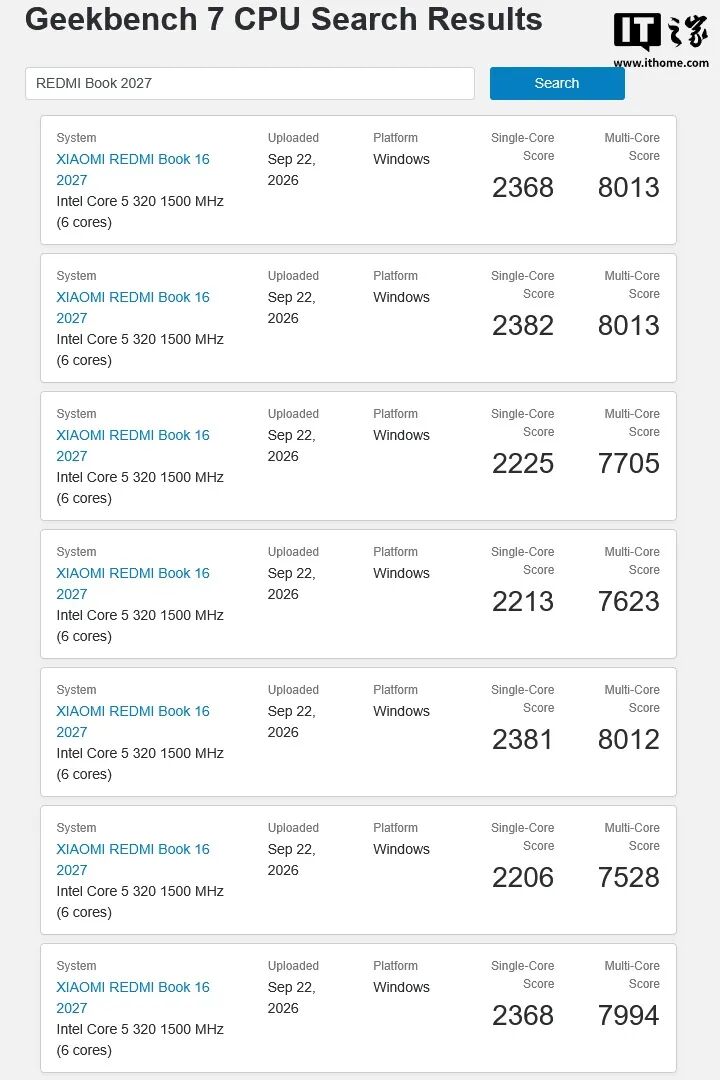Open result link with multi-core score 7705
720x1080 pixels.
pyautogui.click(x=132, y=445)
